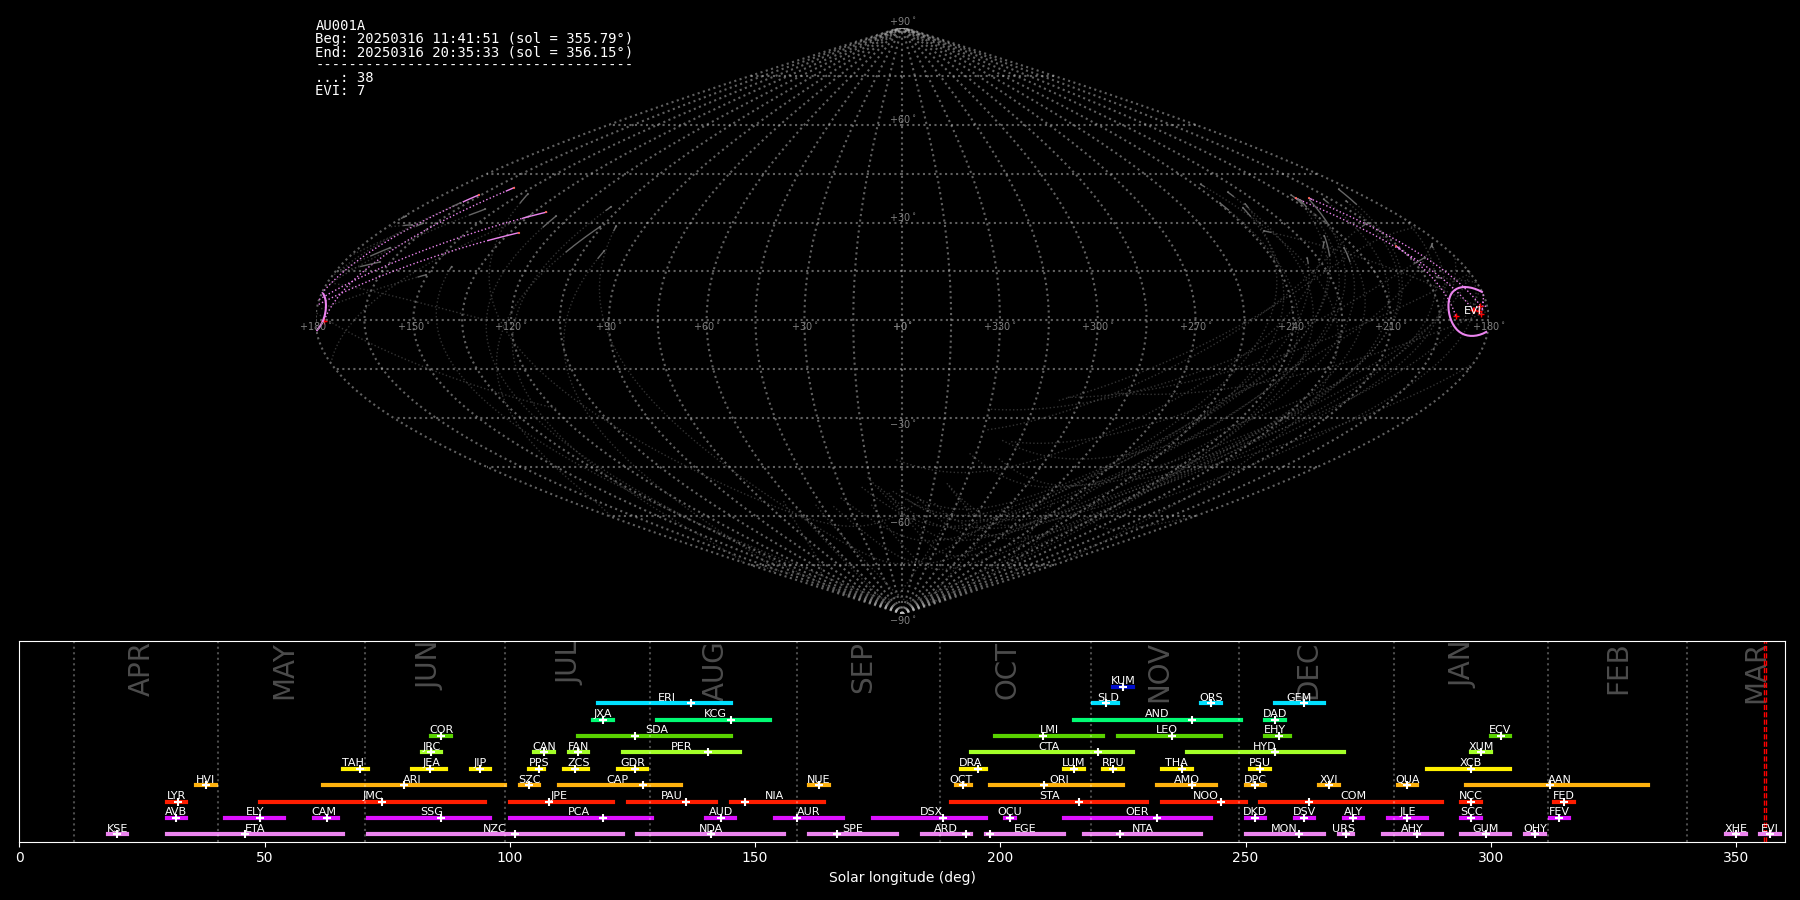This screenshot has width=1800, height=900.
Task: Select the AND shower label
Action: tap(1156, 714)
